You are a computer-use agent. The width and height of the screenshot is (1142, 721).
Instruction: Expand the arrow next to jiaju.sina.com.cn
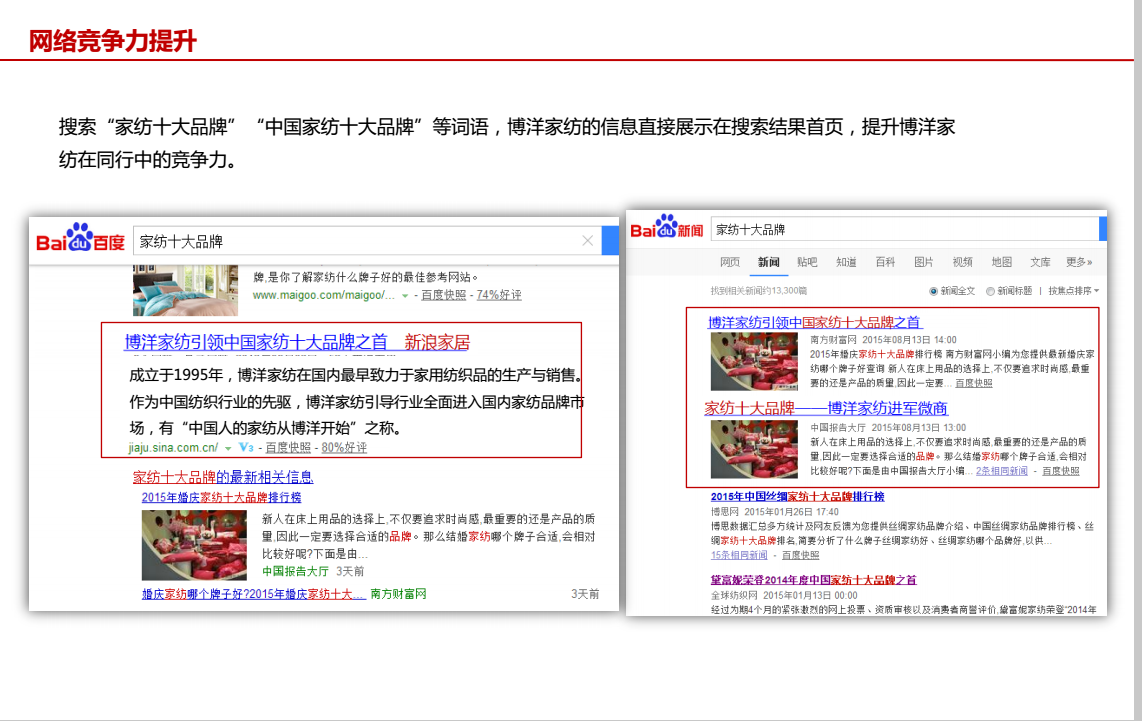(228, 448)
